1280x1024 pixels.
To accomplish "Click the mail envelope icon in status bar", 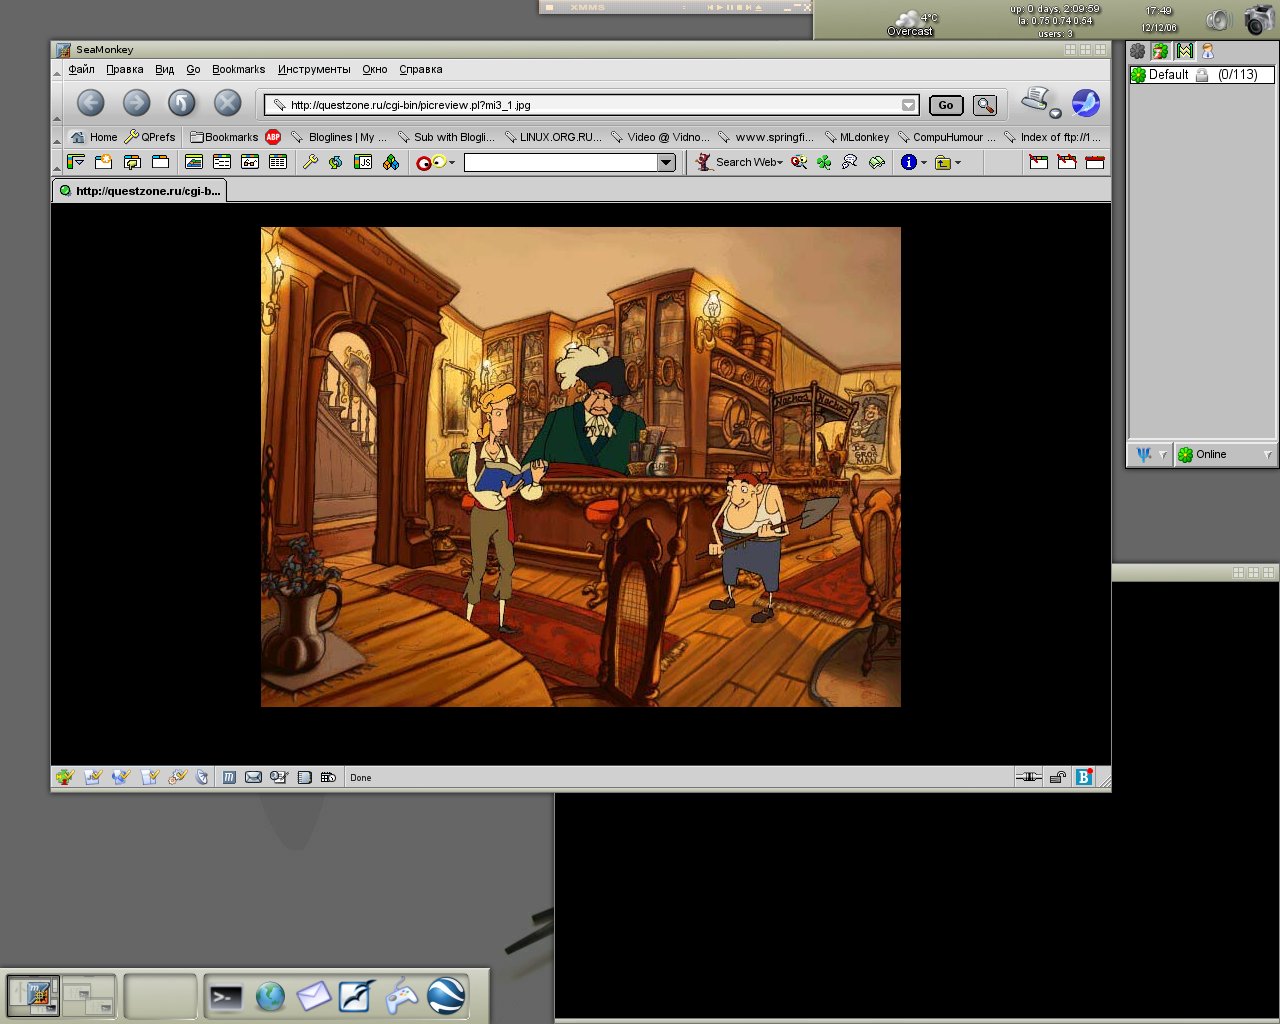I will pyautogui.click(x=253, y=777).
